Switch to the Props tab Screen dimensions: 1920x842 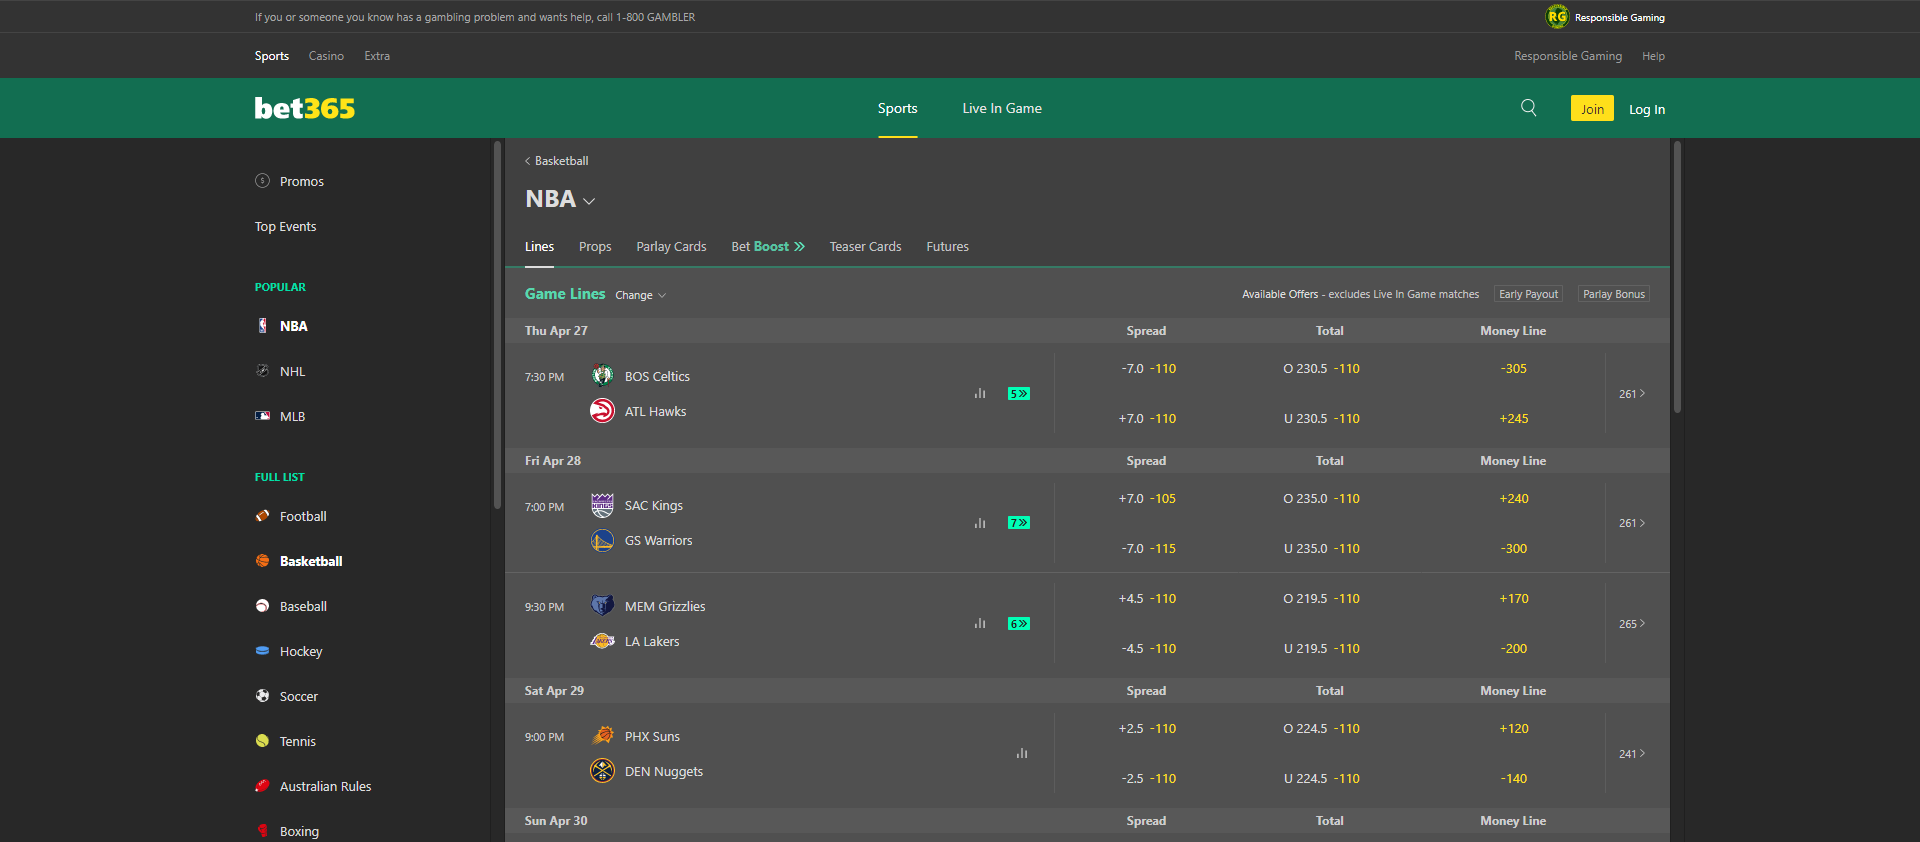(x=595, y=247)
